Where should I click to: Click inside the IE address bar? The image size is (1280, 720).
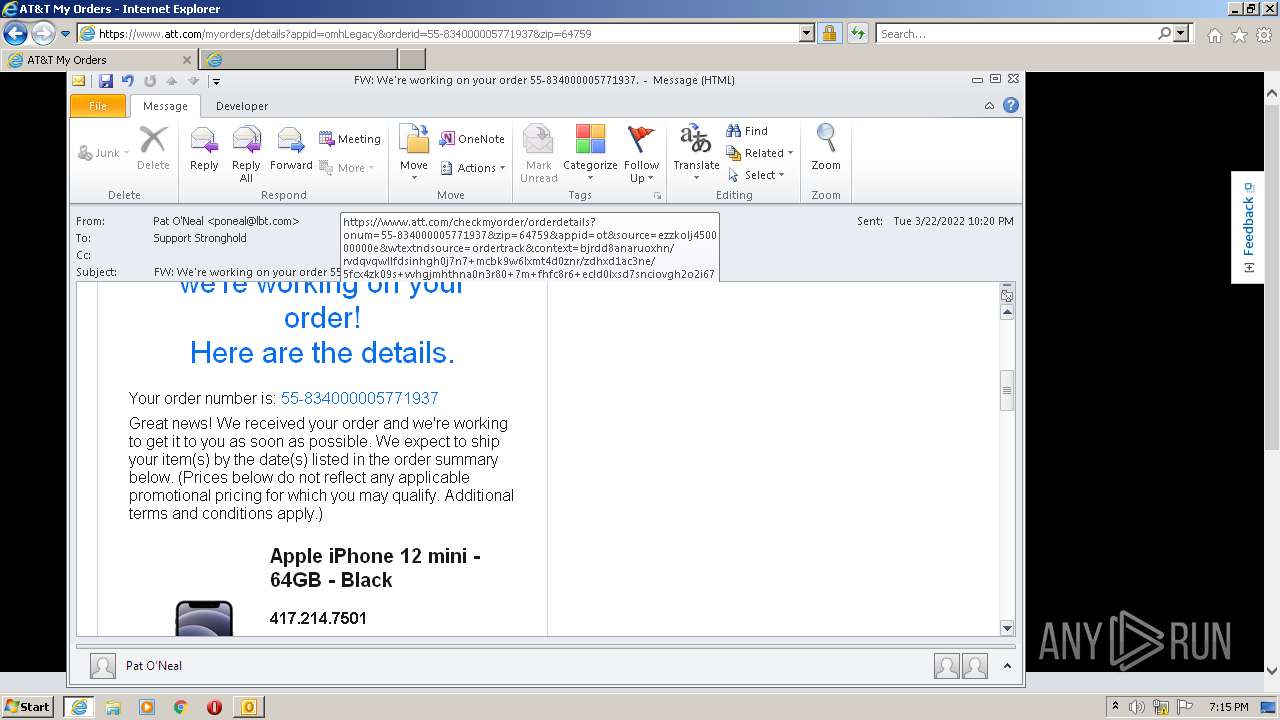448,34
